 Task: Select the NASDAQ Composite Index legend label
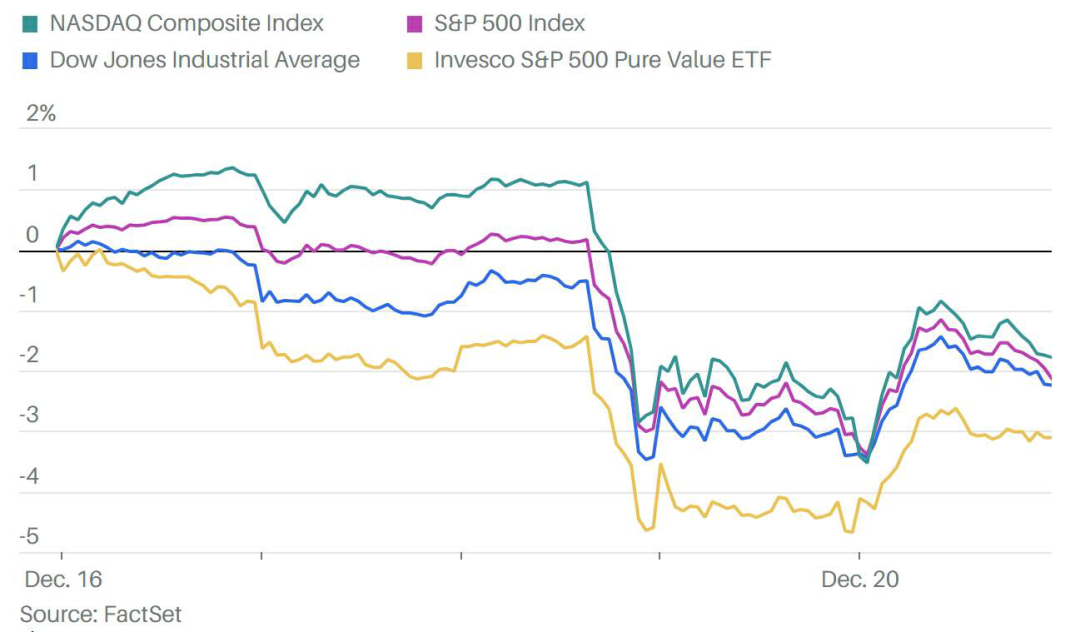pos(187,23)
